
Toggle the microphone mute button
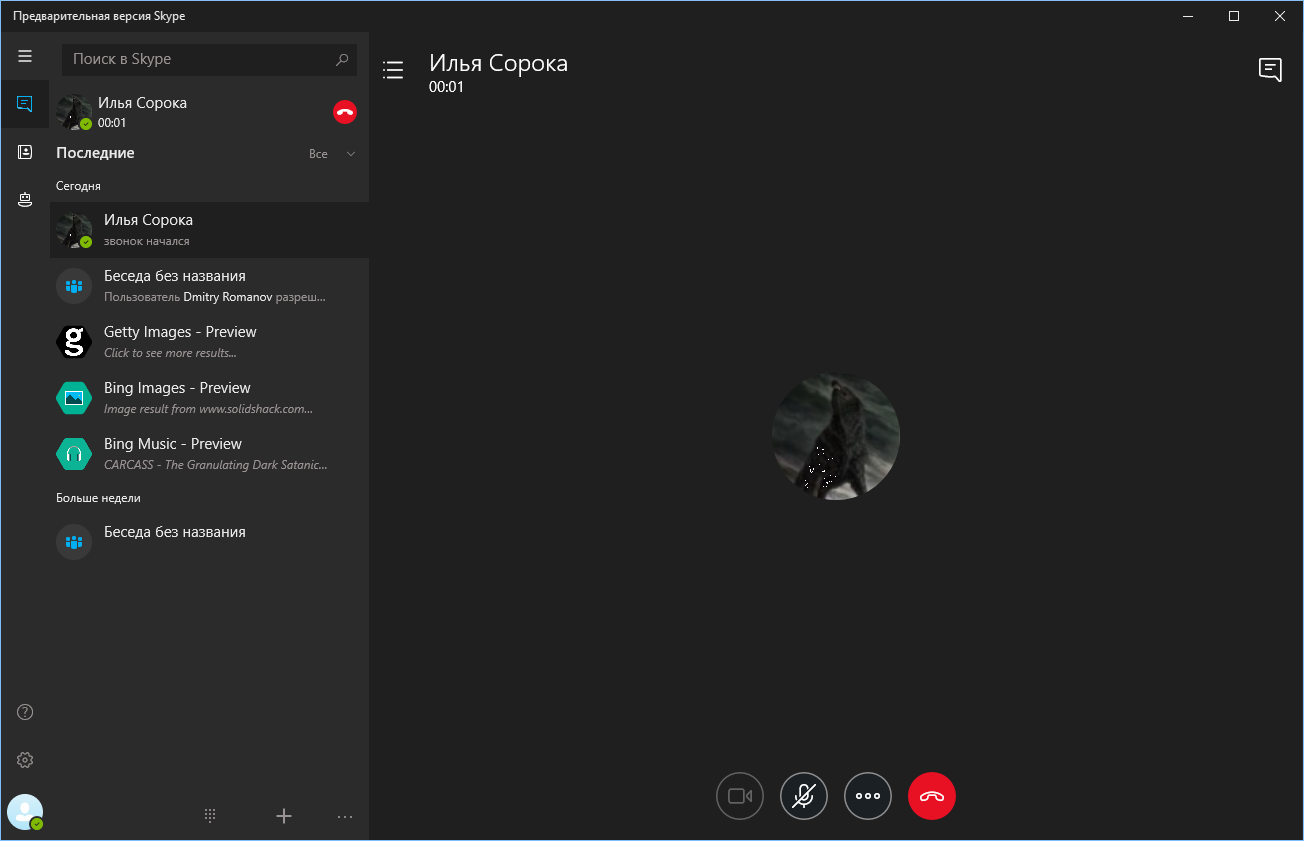pyautogui.click(x=804, y=796)
